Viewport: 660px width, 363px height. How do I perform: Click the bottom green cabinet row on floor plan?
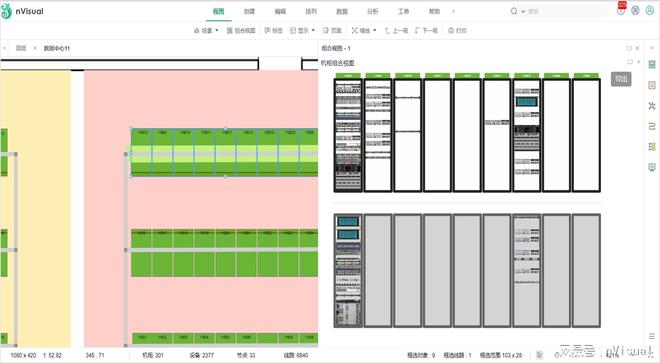point(225,338)
